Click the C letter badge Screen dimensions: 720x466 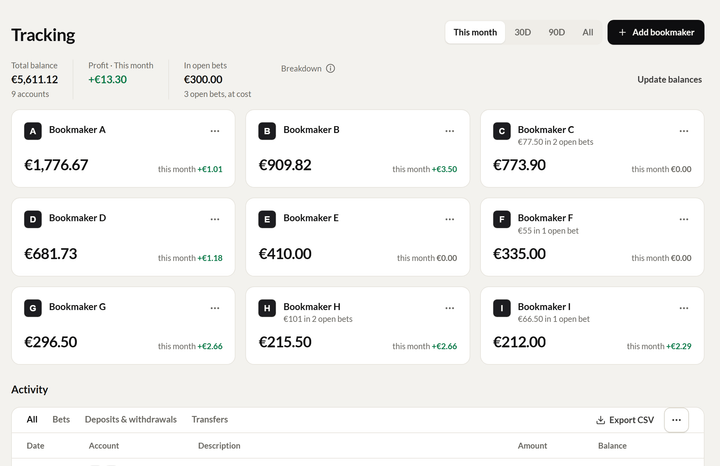coord(502,131)
